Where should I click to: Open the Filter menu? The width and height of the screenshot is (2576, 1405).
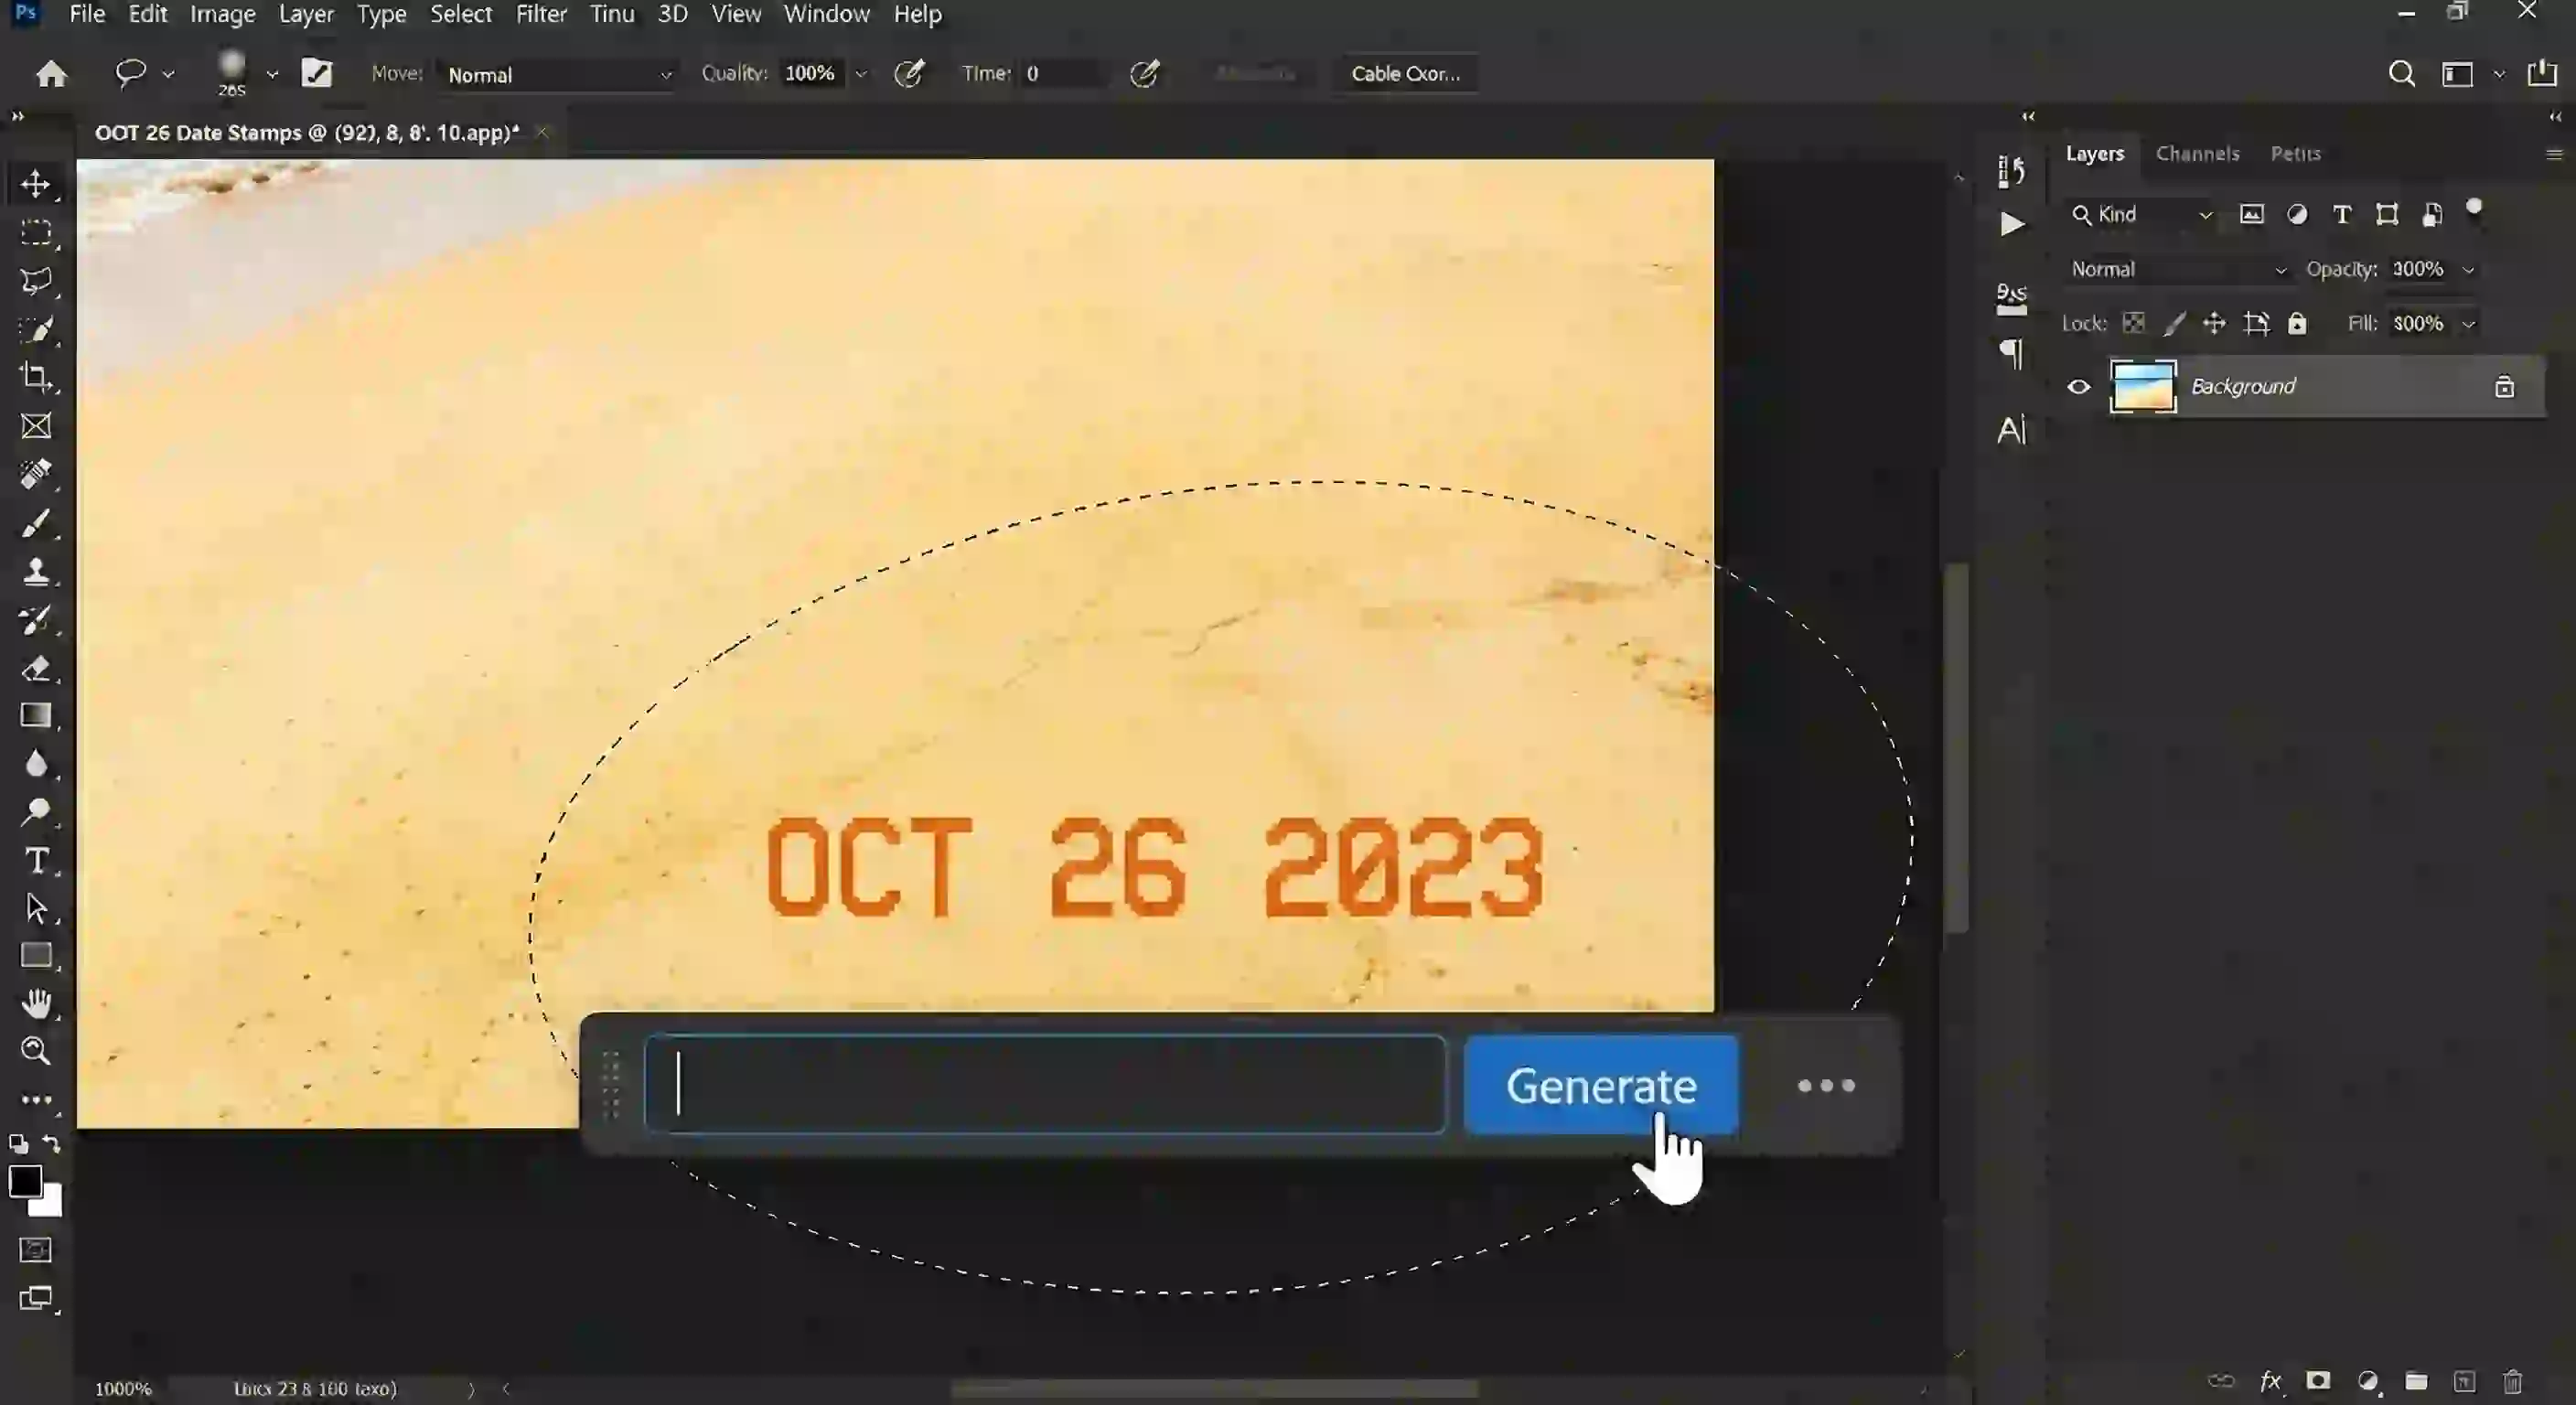click(x=541, y=14)
